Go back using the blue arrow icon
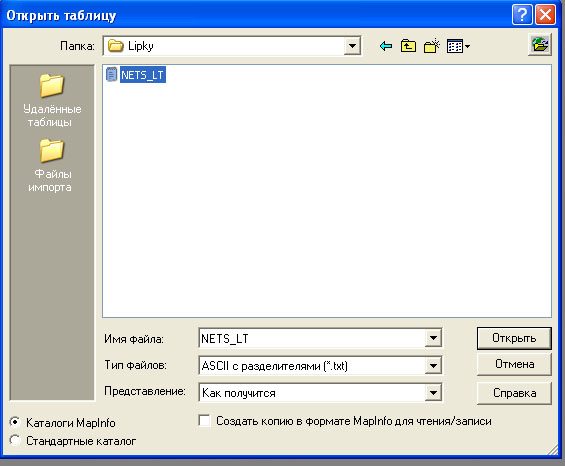The image size is (565, 466). click(x=386, y=46)
